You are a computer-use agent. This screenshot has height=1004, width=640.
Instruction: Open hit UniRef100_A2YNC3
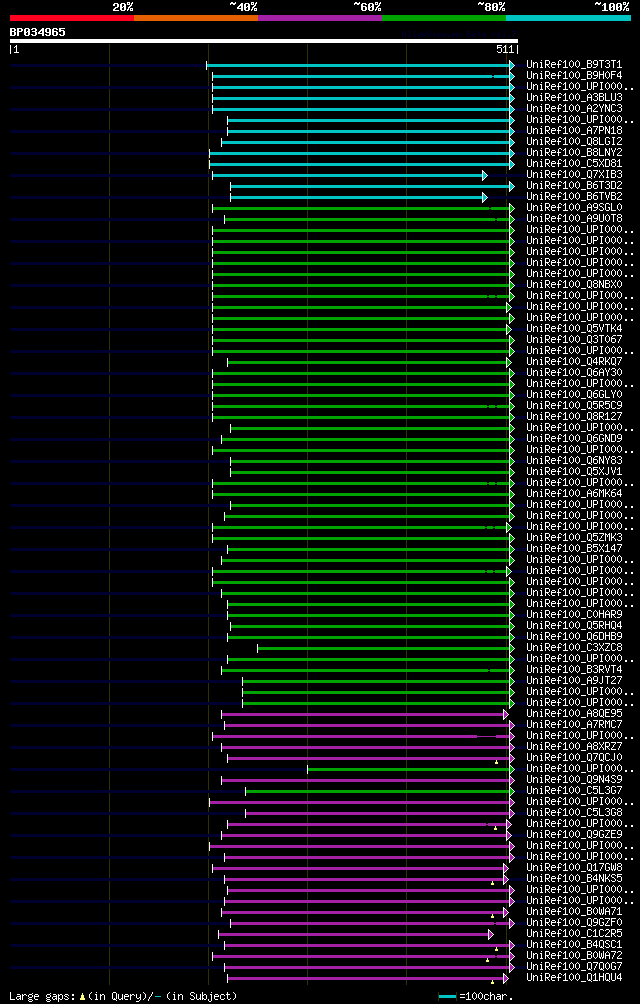pos(574,109)
